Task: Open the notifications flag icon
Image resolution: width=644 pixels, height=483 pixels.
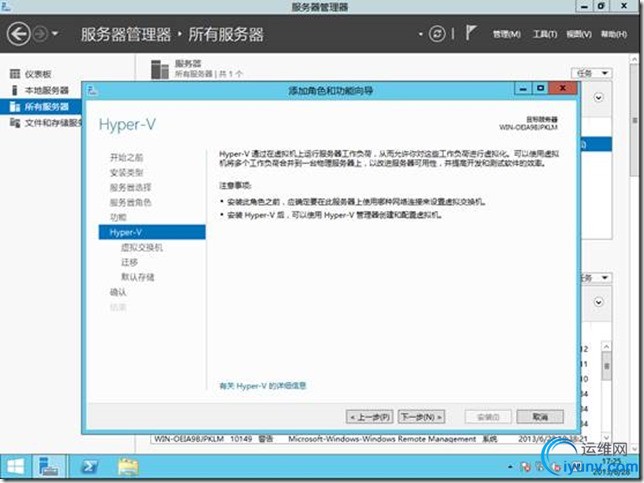Action: click(471, 33)
